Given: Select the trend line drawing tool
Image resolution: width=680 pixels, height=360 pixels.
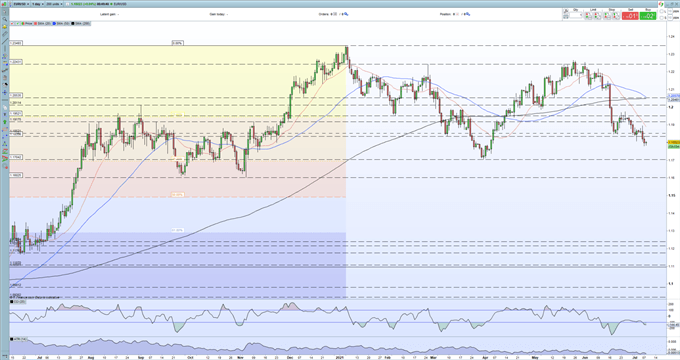Looking at the screenshot, I should [5, 41].
